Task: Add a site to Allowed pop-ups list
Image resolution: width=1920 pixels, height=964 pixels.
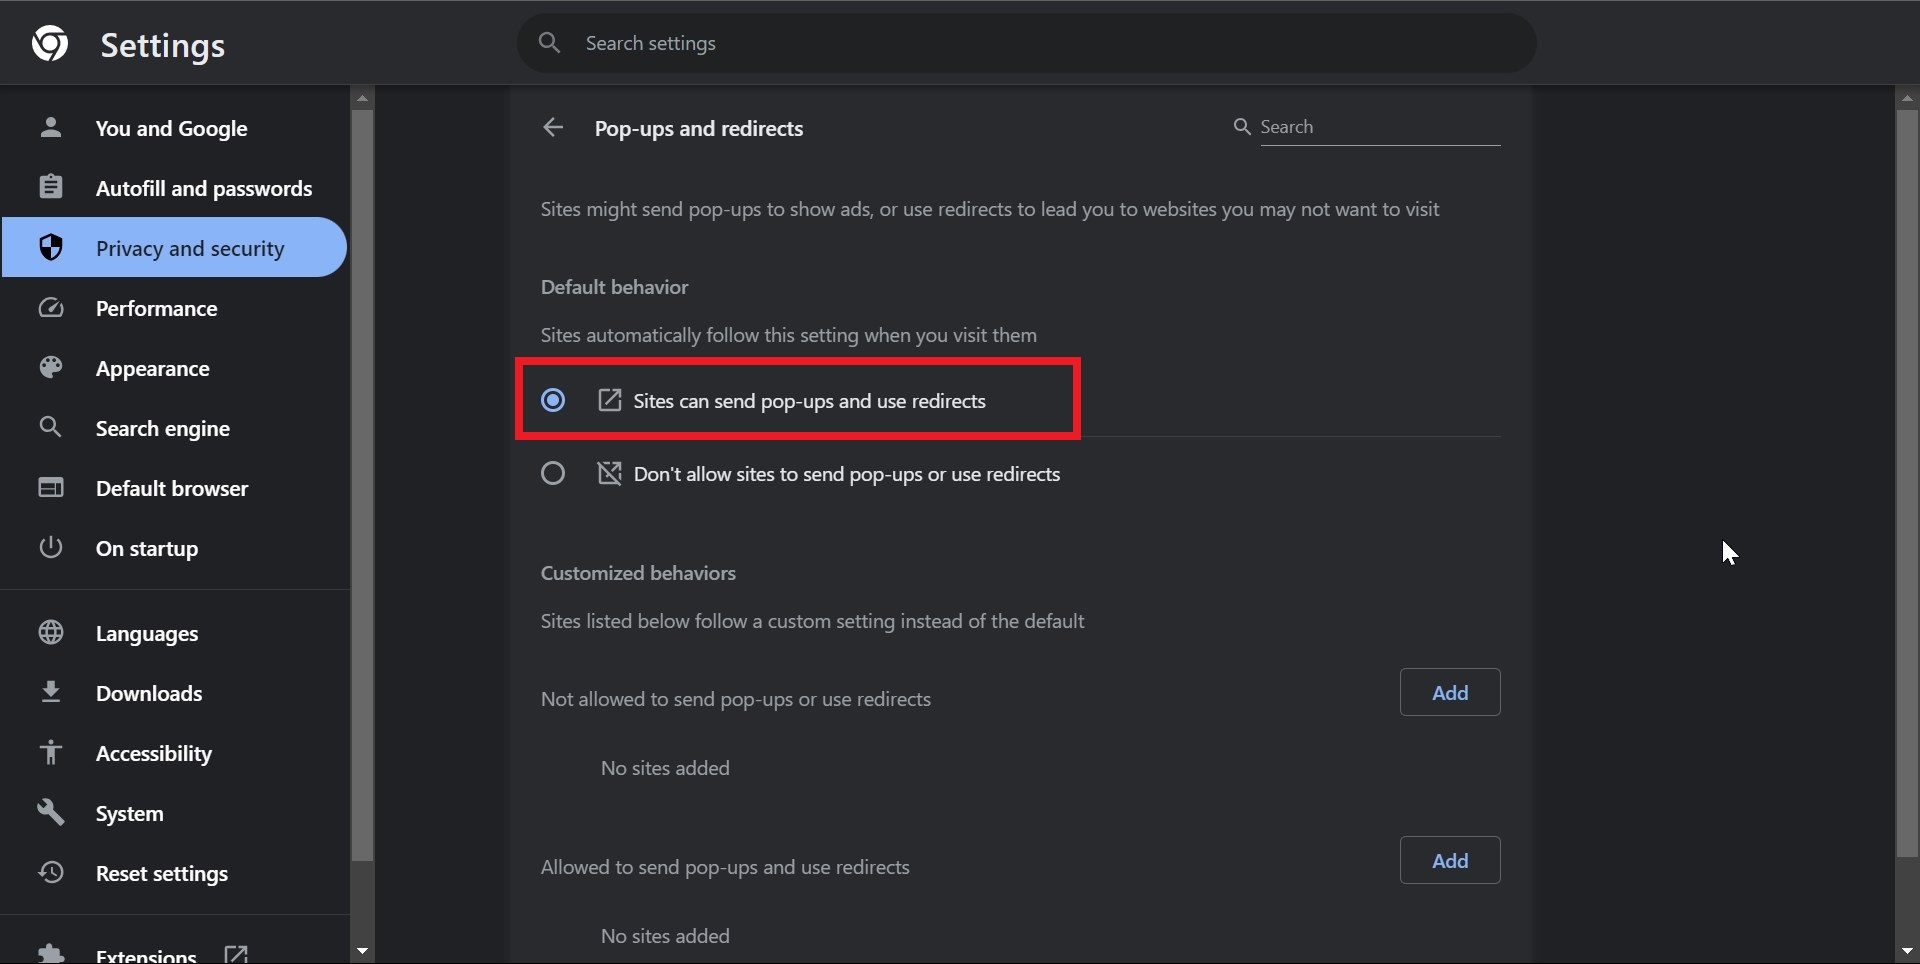Action: (x=1450, y=860)
